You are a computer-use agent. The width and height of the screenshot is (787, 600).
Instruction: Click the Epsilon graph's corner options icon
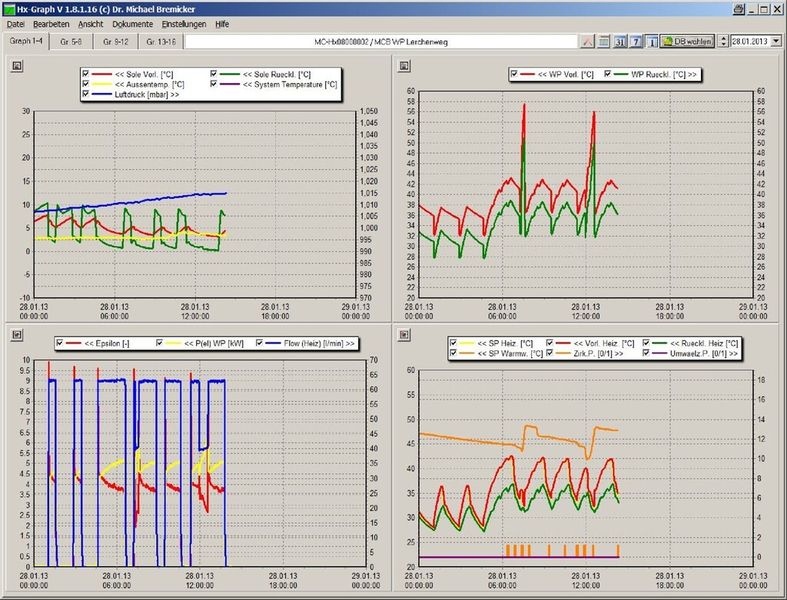coord(15,334)
